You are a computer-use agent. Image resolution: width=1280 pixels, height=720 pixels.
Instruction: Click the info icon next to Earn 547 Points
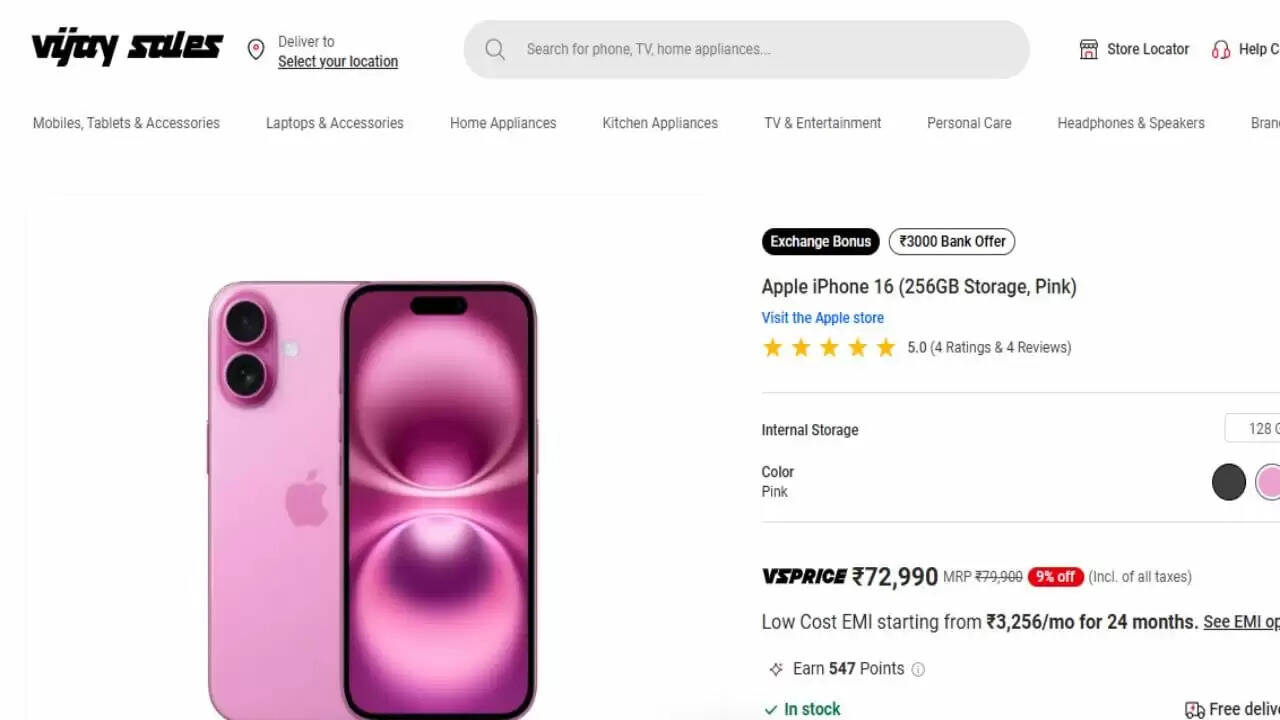[917, 669]
